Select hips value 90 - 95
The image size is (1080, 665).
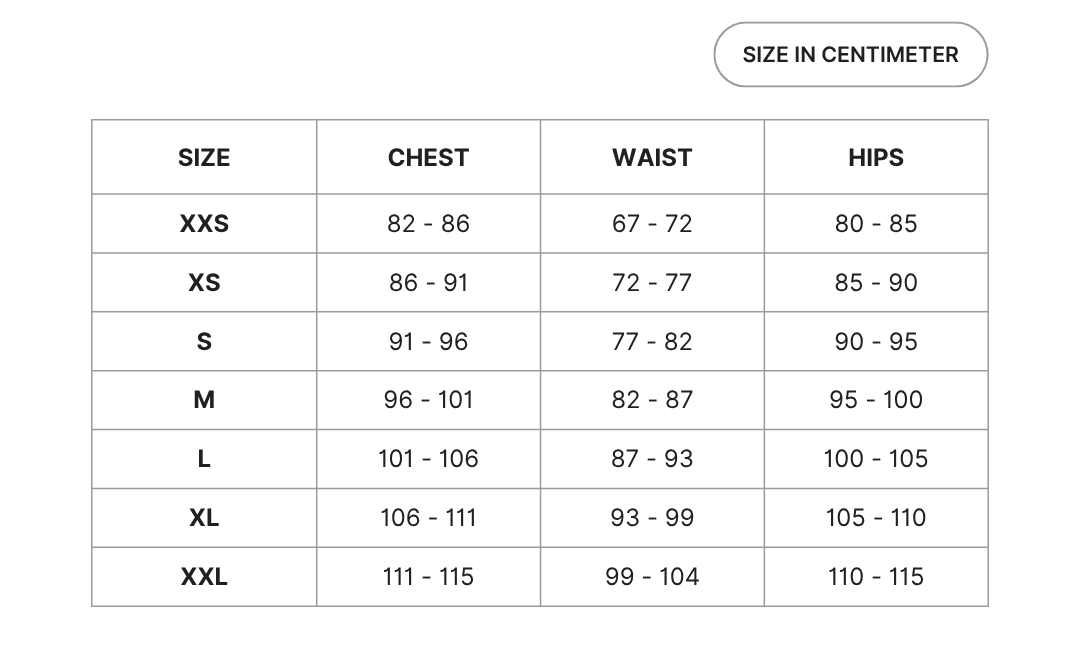tap(876, 342)
